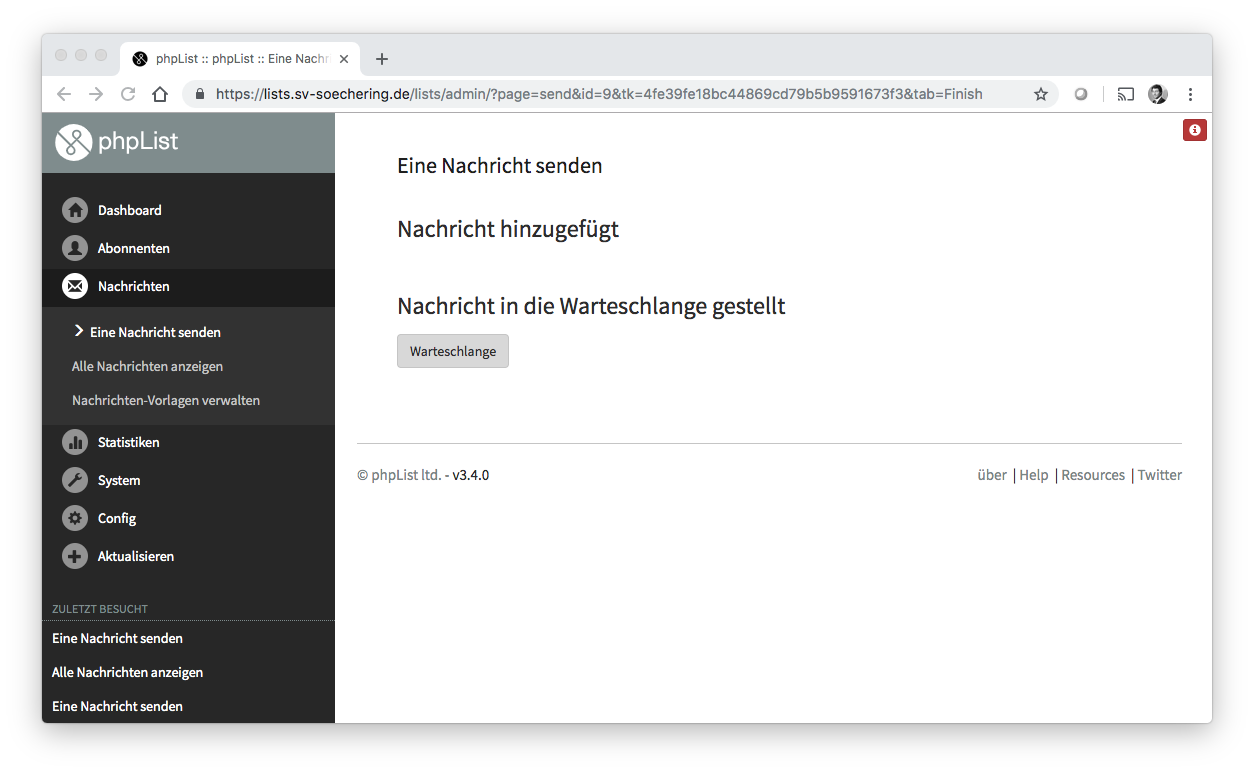Collapse the 'Eine Nachricht senden' chevron in submenu
This screenshot has height=773, width=1254.
[x=79, y=331]
